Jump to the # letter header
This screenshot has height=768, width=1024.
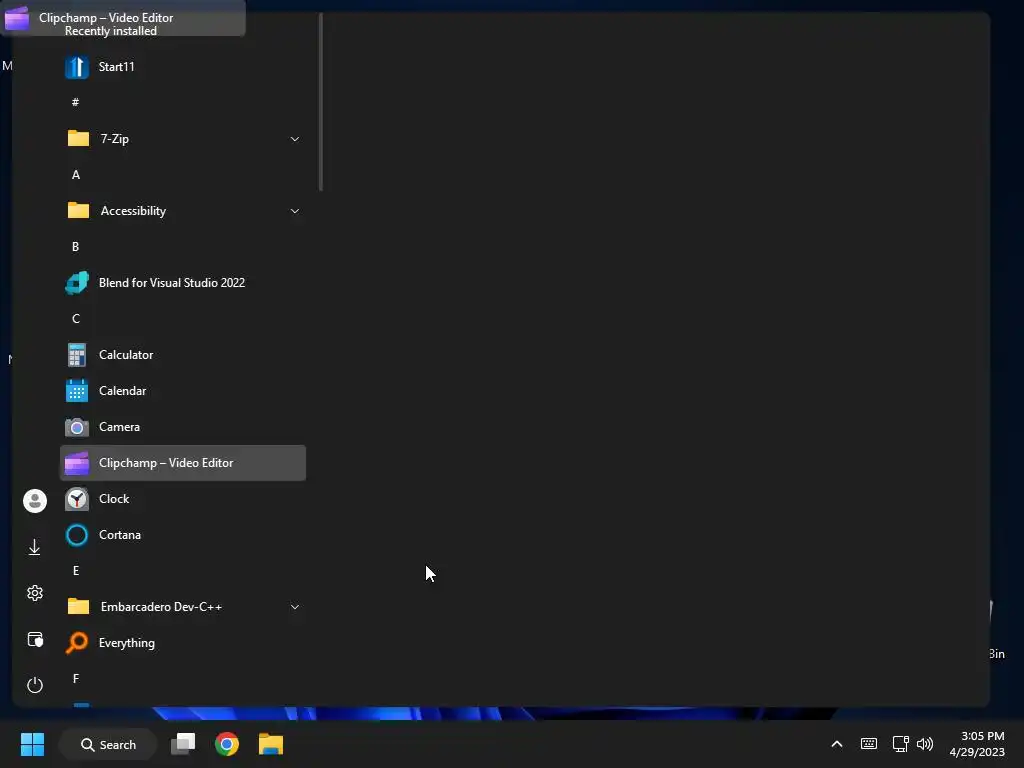point(76,102)
